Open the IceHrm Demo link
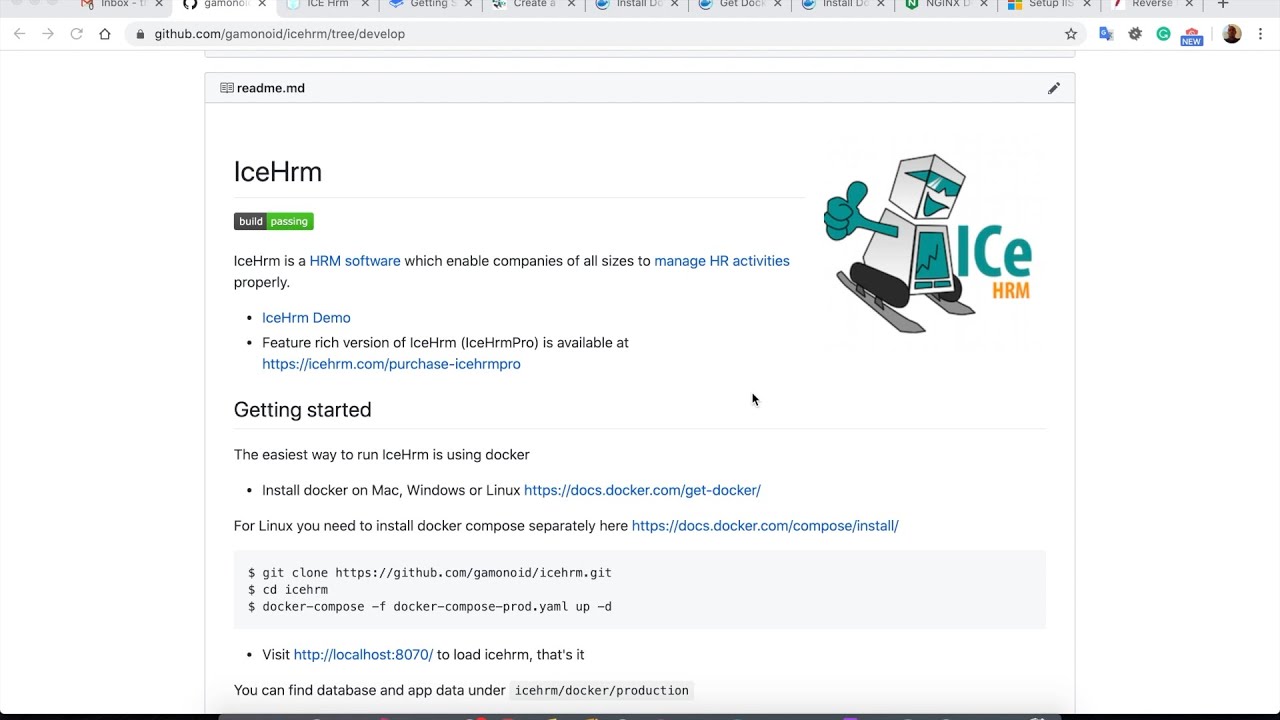 tap(306, 318)
